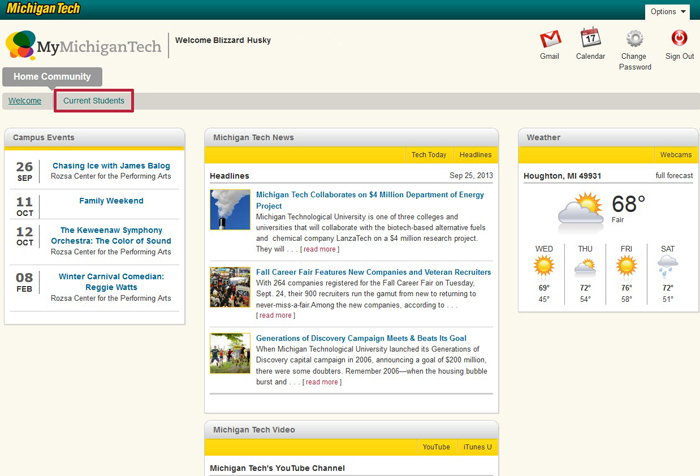Click read more under Generations of Discovery story
This screenshot has width=700, height=476.
pyautogui.click(x=322, y=382)
